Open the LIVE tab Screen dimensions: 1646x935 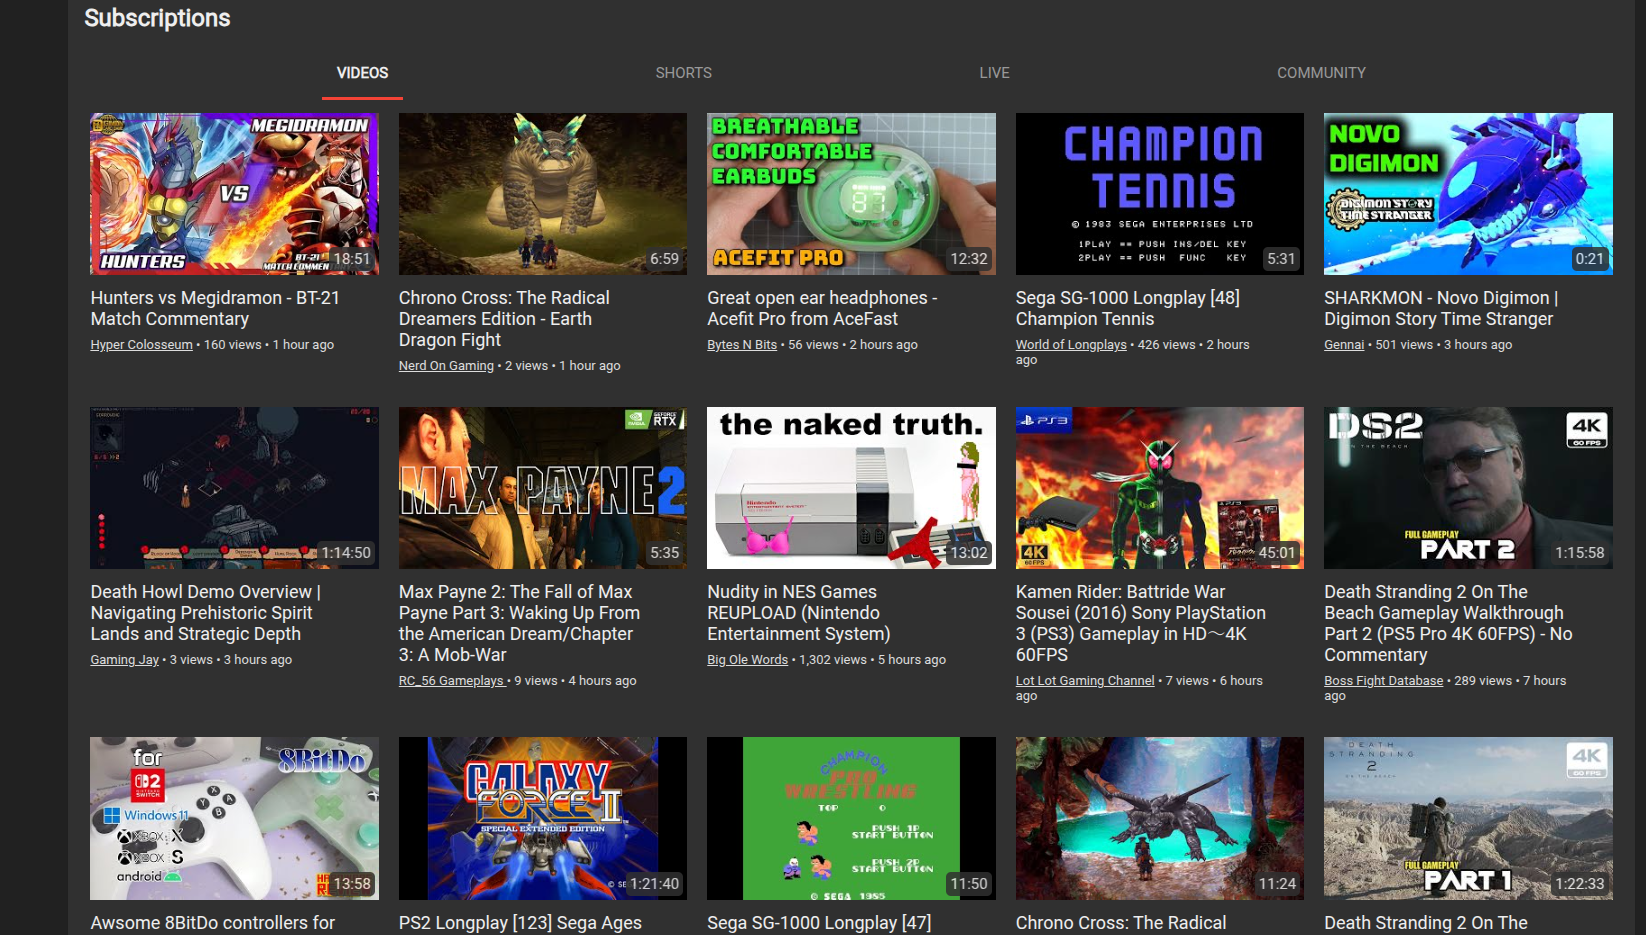pos(994,73)
